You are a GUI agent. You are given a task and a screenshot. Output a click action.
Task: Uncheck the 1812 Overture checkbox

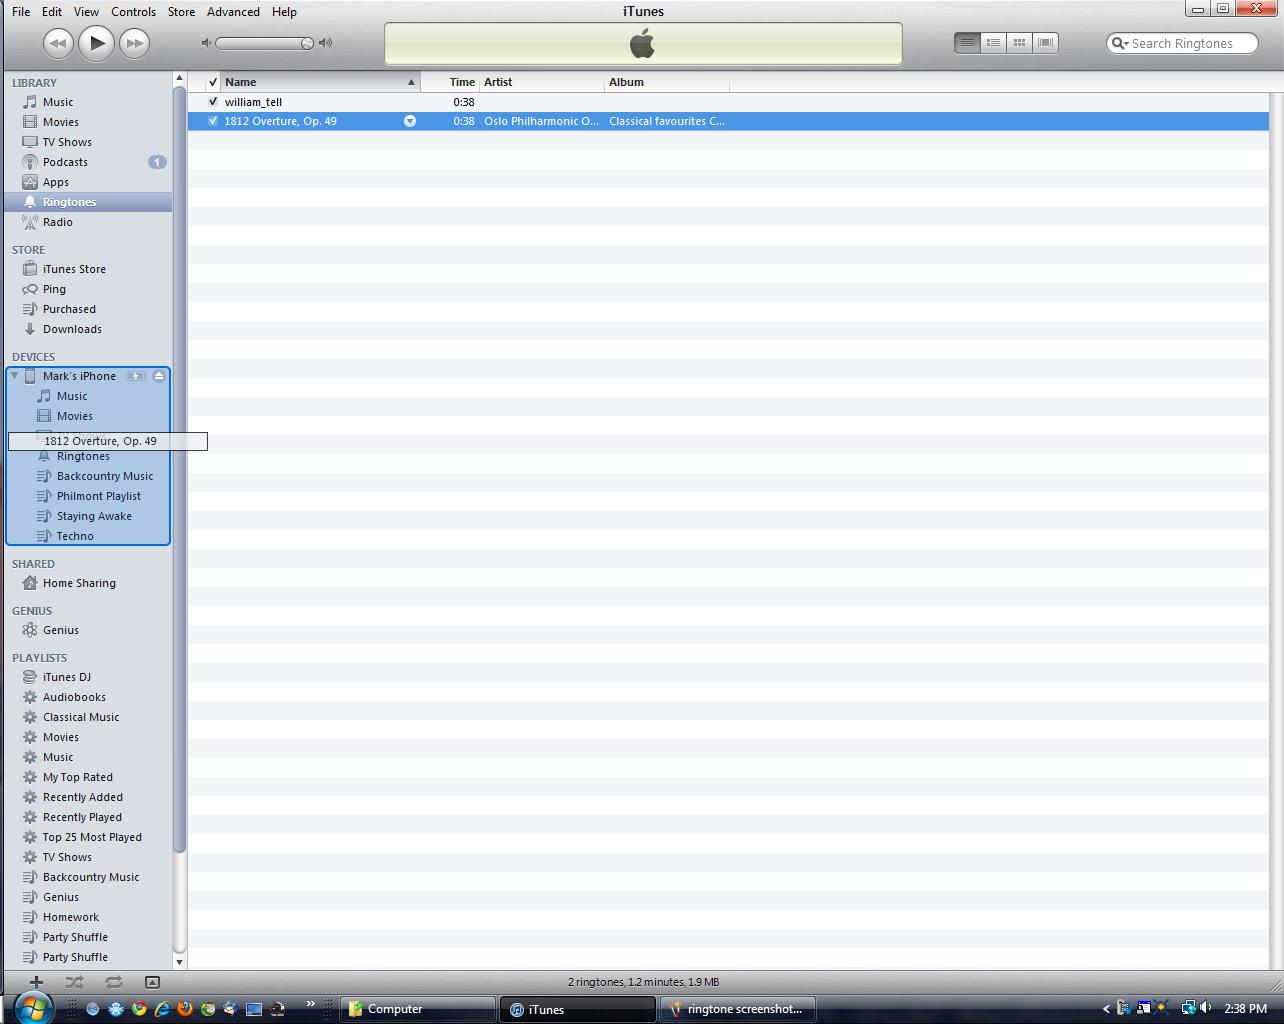pyautogui.click(x=213, y=121)
